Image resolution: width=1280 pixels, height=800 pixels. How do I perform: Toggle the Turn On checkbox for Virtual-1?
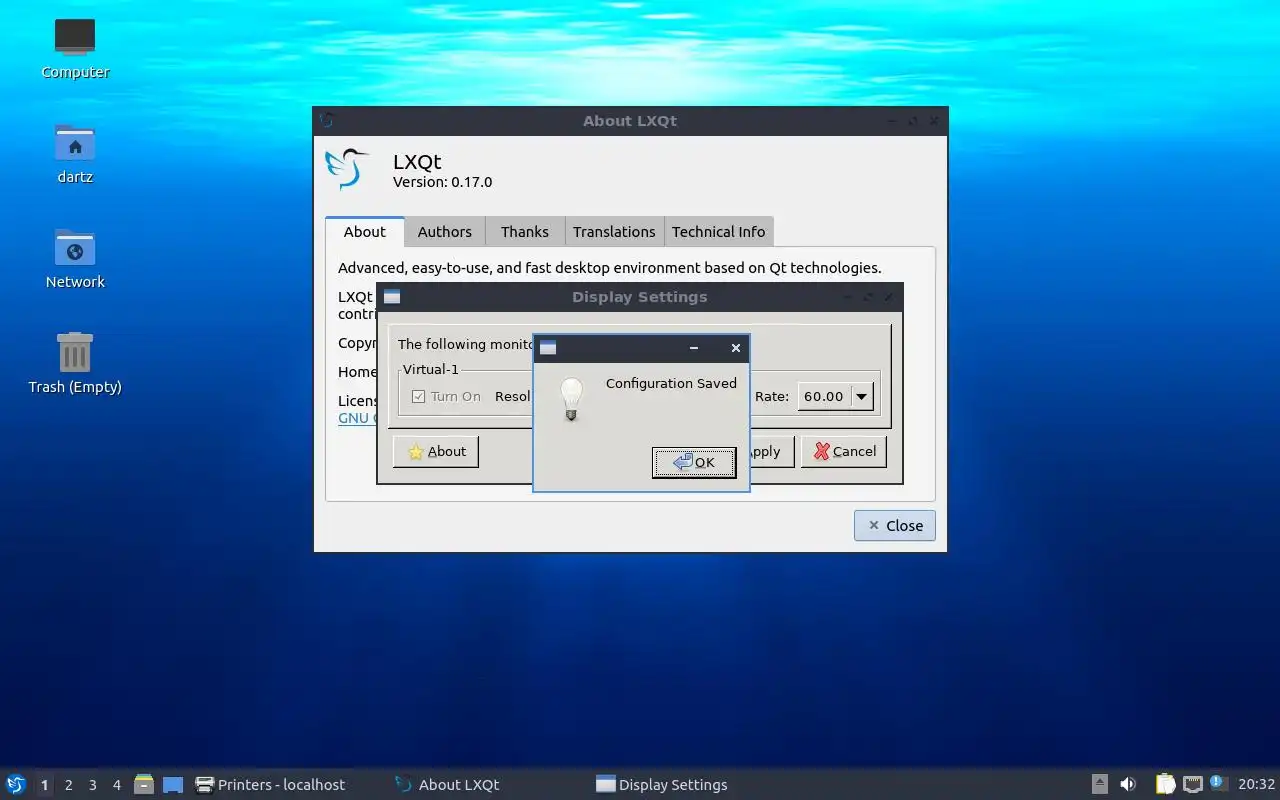point(418,396)
